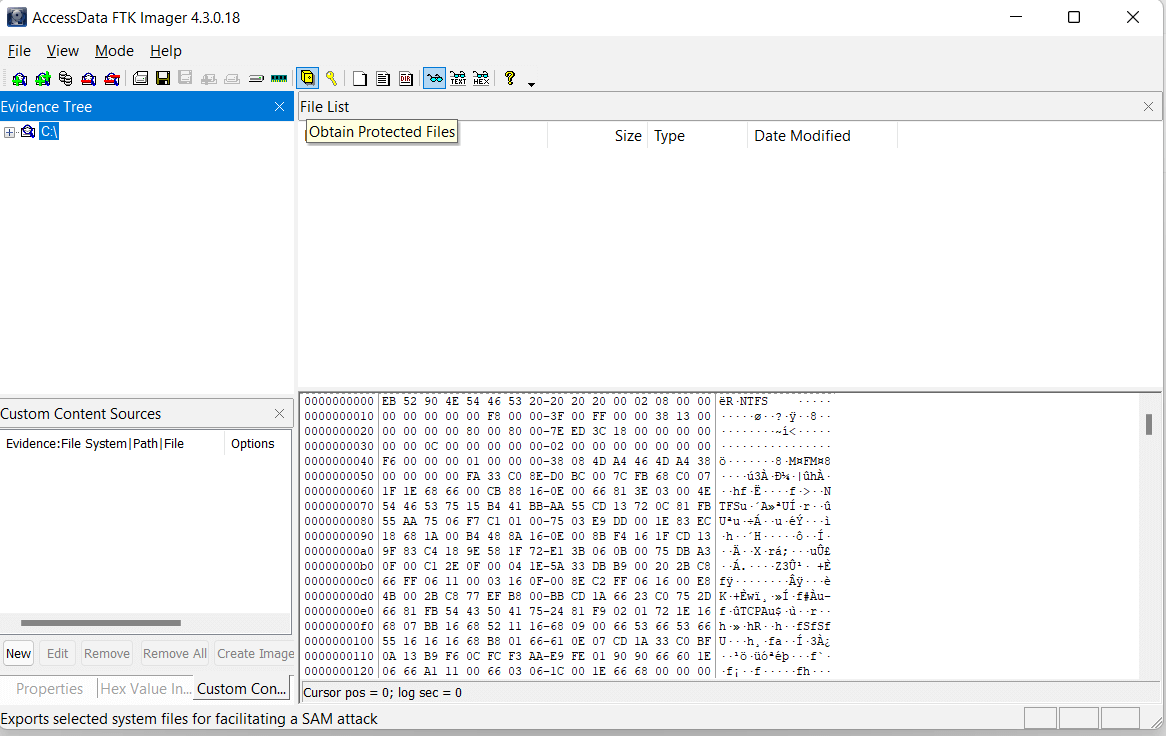
Task: Open the File menu
Action: tap(19, 51)
